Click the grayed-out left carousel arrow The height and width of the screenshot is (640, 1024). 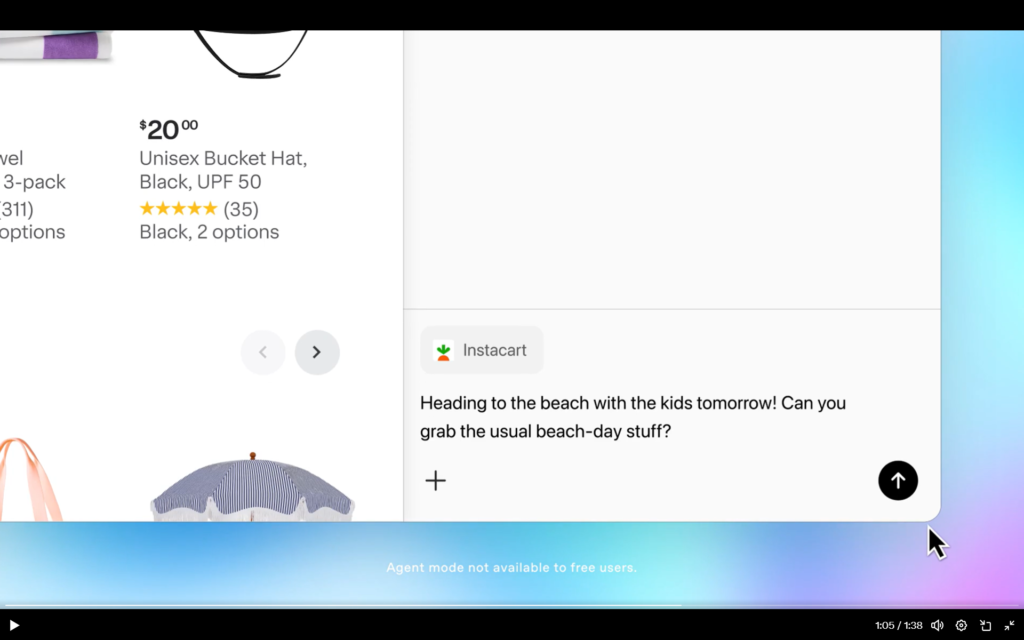(x=263, y=352)
